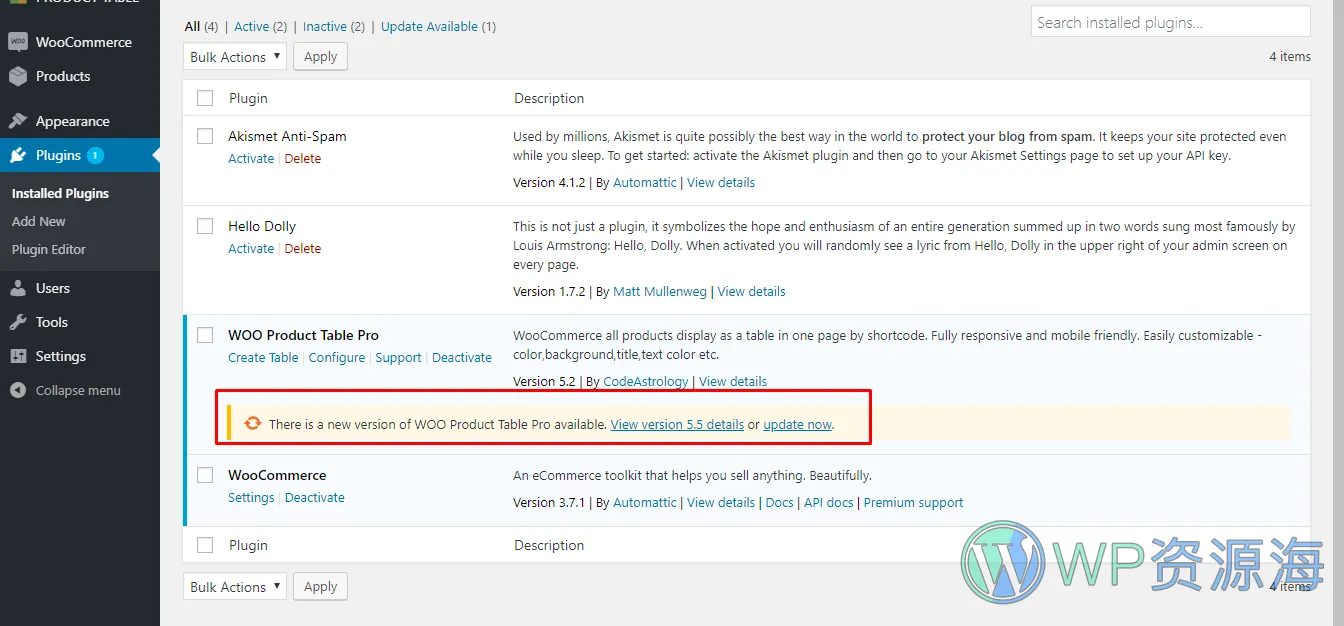The width and height of the screenshot is (1344, 626).
Task: Open WooCommerce API docs link
Action: (x=829, y=502)
